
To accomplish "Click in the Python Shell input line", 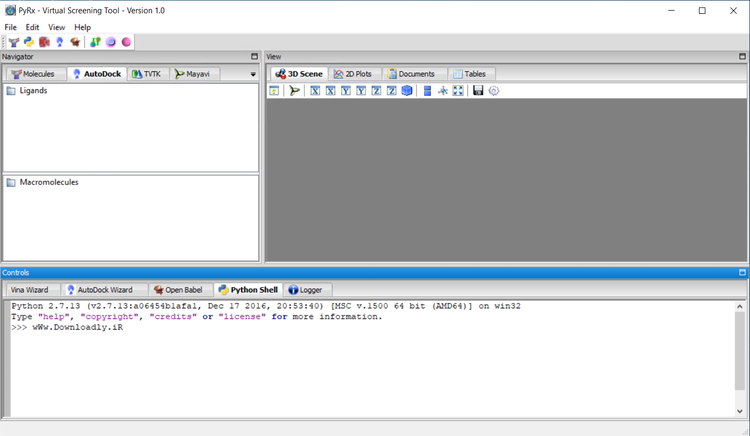I will pos(300,328).
